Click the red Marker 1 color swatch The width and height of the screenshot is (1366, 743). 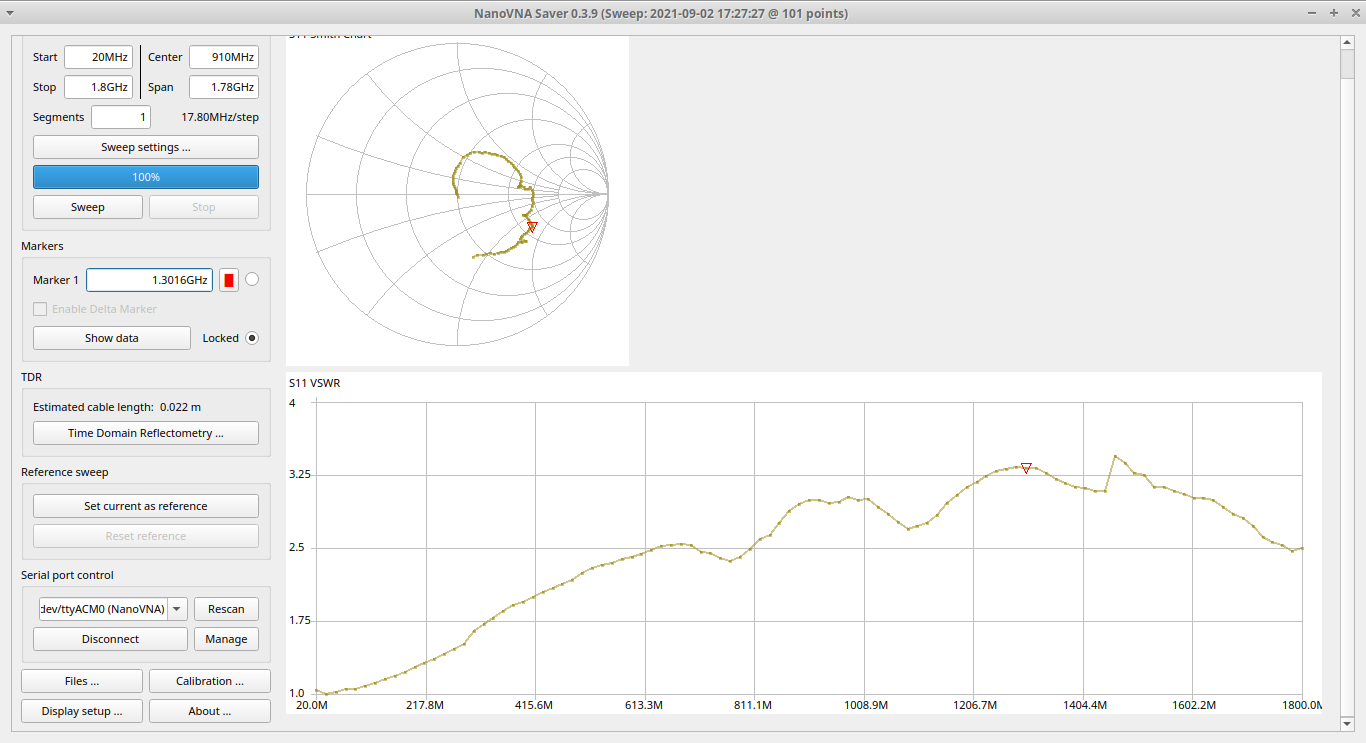point(229,280)
